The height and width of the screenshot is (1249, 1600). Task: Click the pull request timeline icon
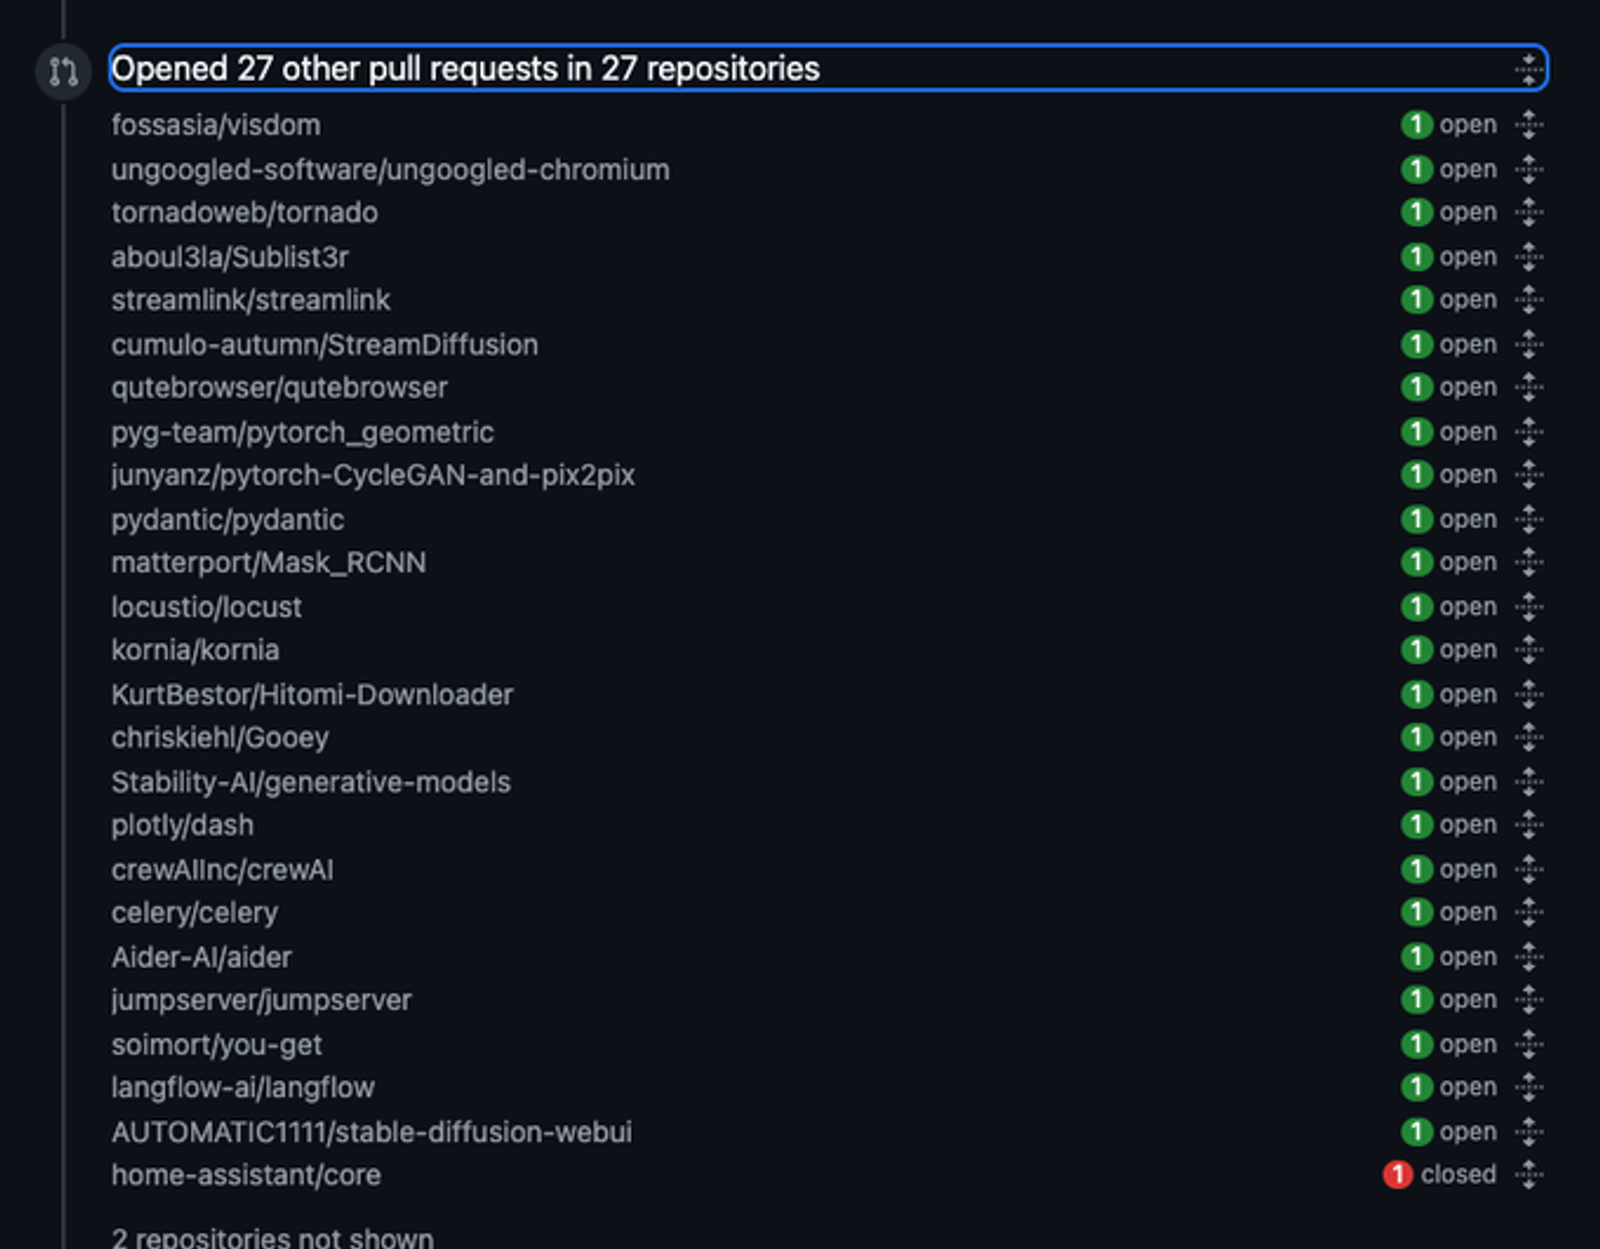pyautogui.click(x=63, y=71)
